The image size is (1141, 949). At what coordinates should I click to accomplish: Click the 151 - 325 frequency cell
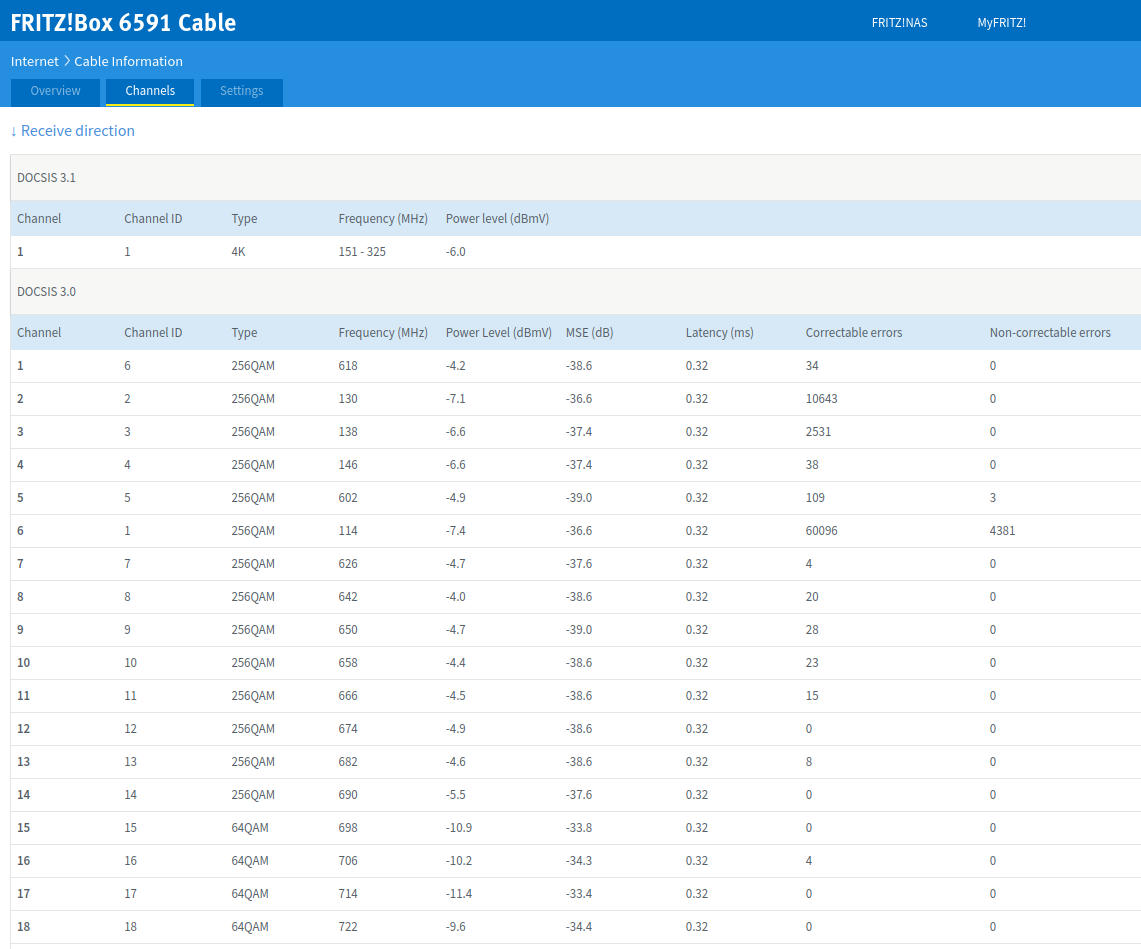click(362, 252)
